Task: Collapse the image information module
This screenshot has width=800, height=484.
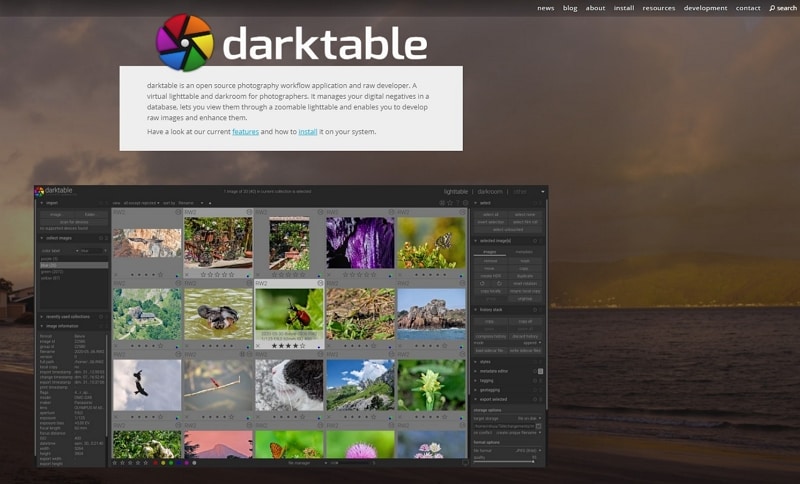Action: tap(41, 326)
